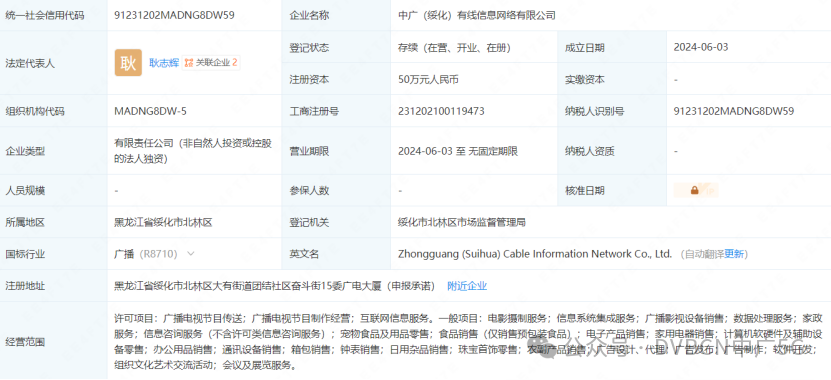Click the 企业类型 label cell

point(54,151)
